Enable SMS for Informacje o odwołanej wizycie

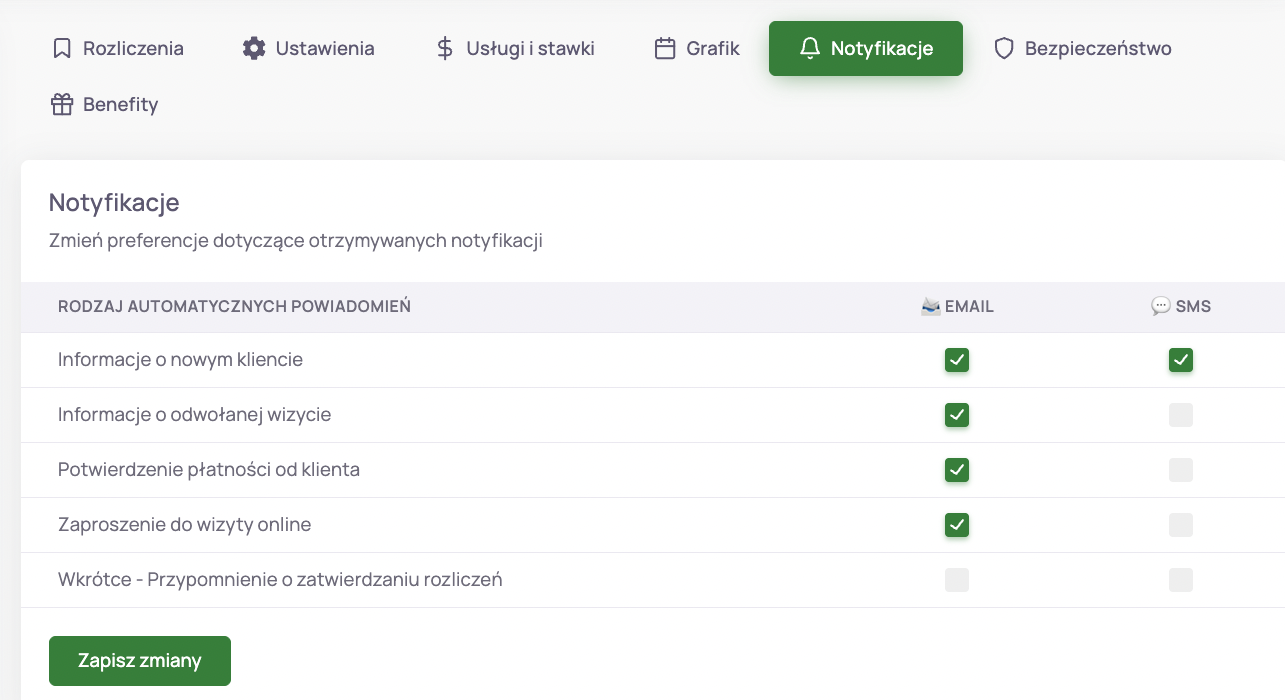tap(1181, 415)
